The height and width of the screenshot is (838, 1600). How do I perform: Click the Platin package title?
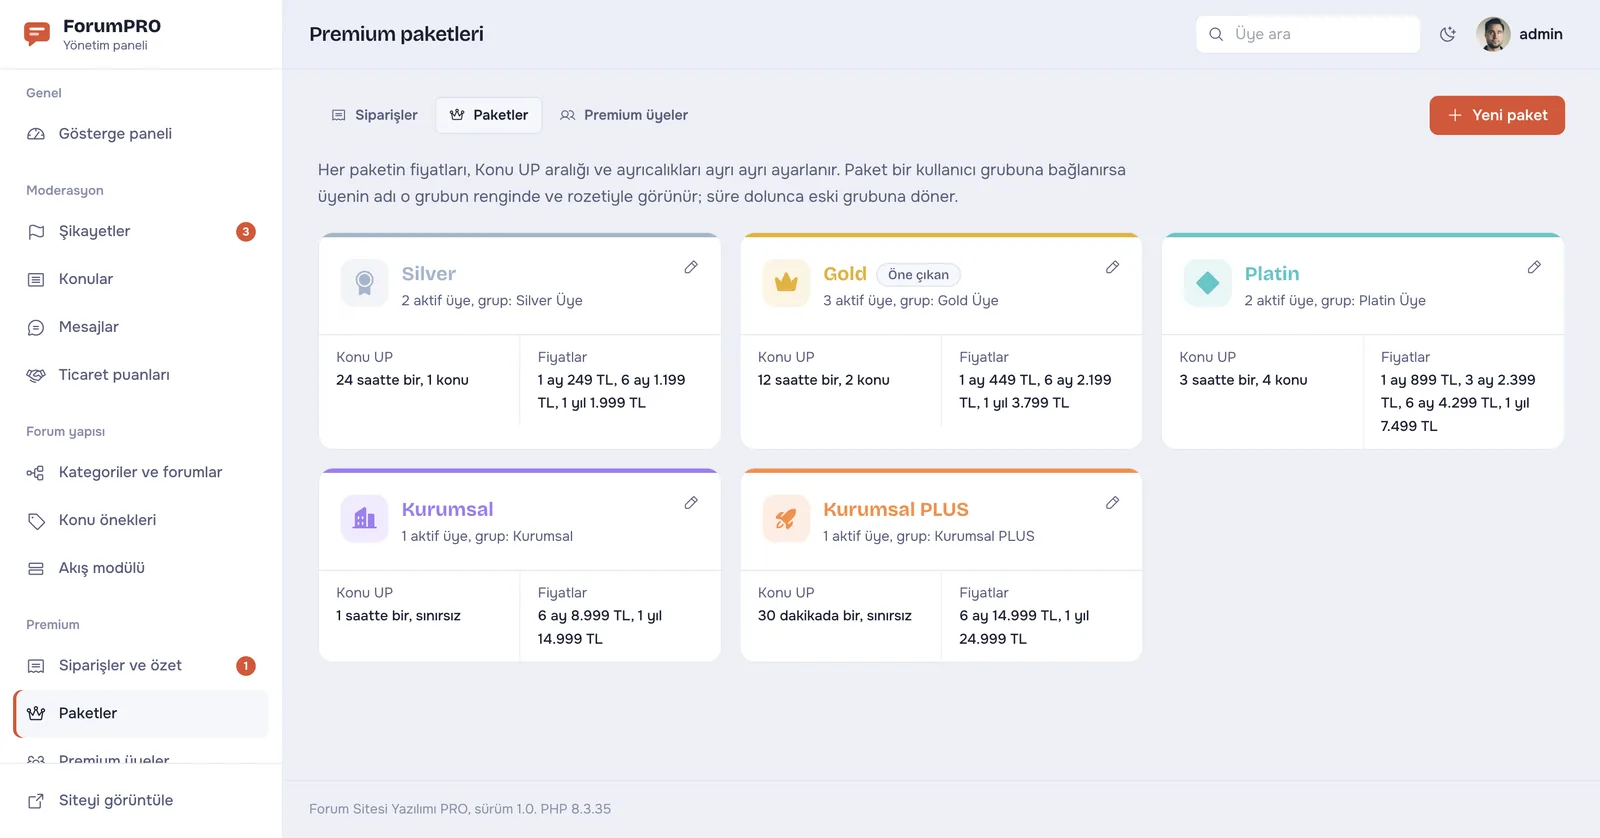coord(1272,274)
